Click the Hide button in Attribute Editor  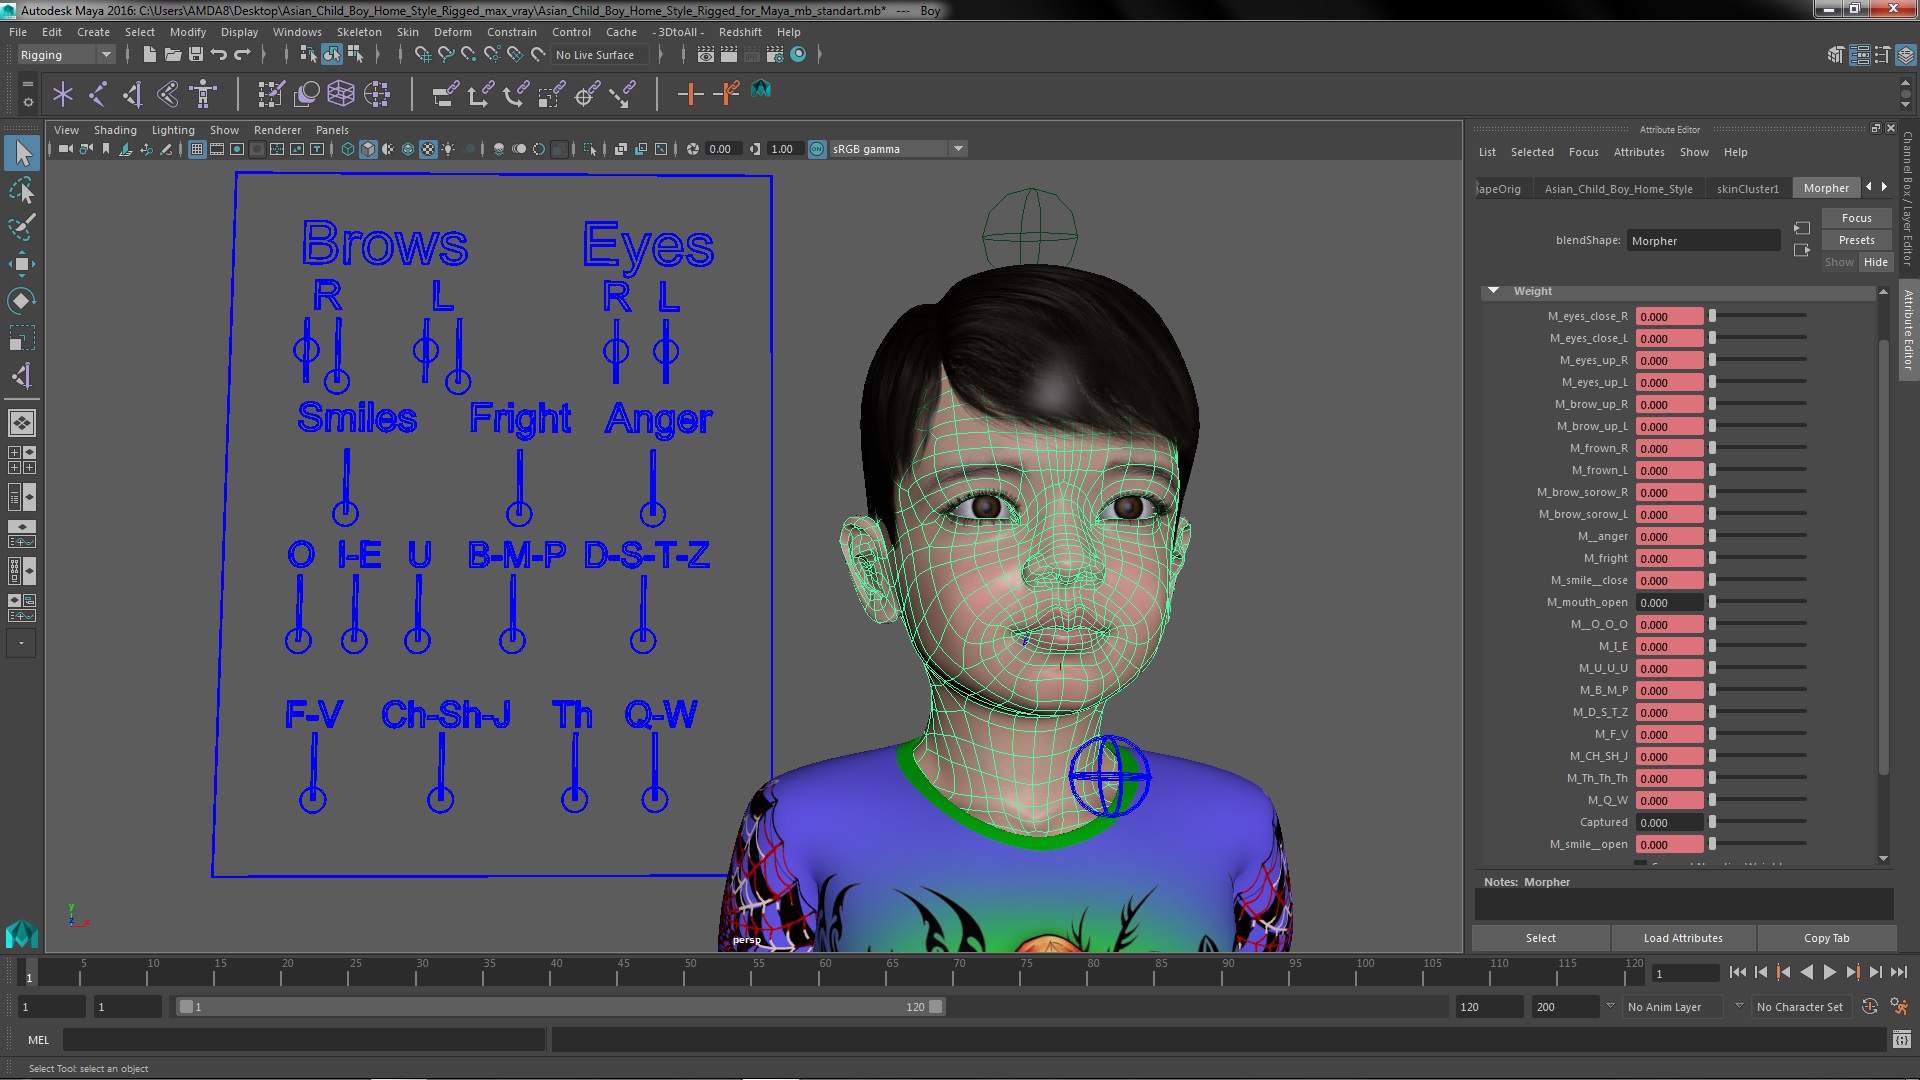click(1875, 262)
